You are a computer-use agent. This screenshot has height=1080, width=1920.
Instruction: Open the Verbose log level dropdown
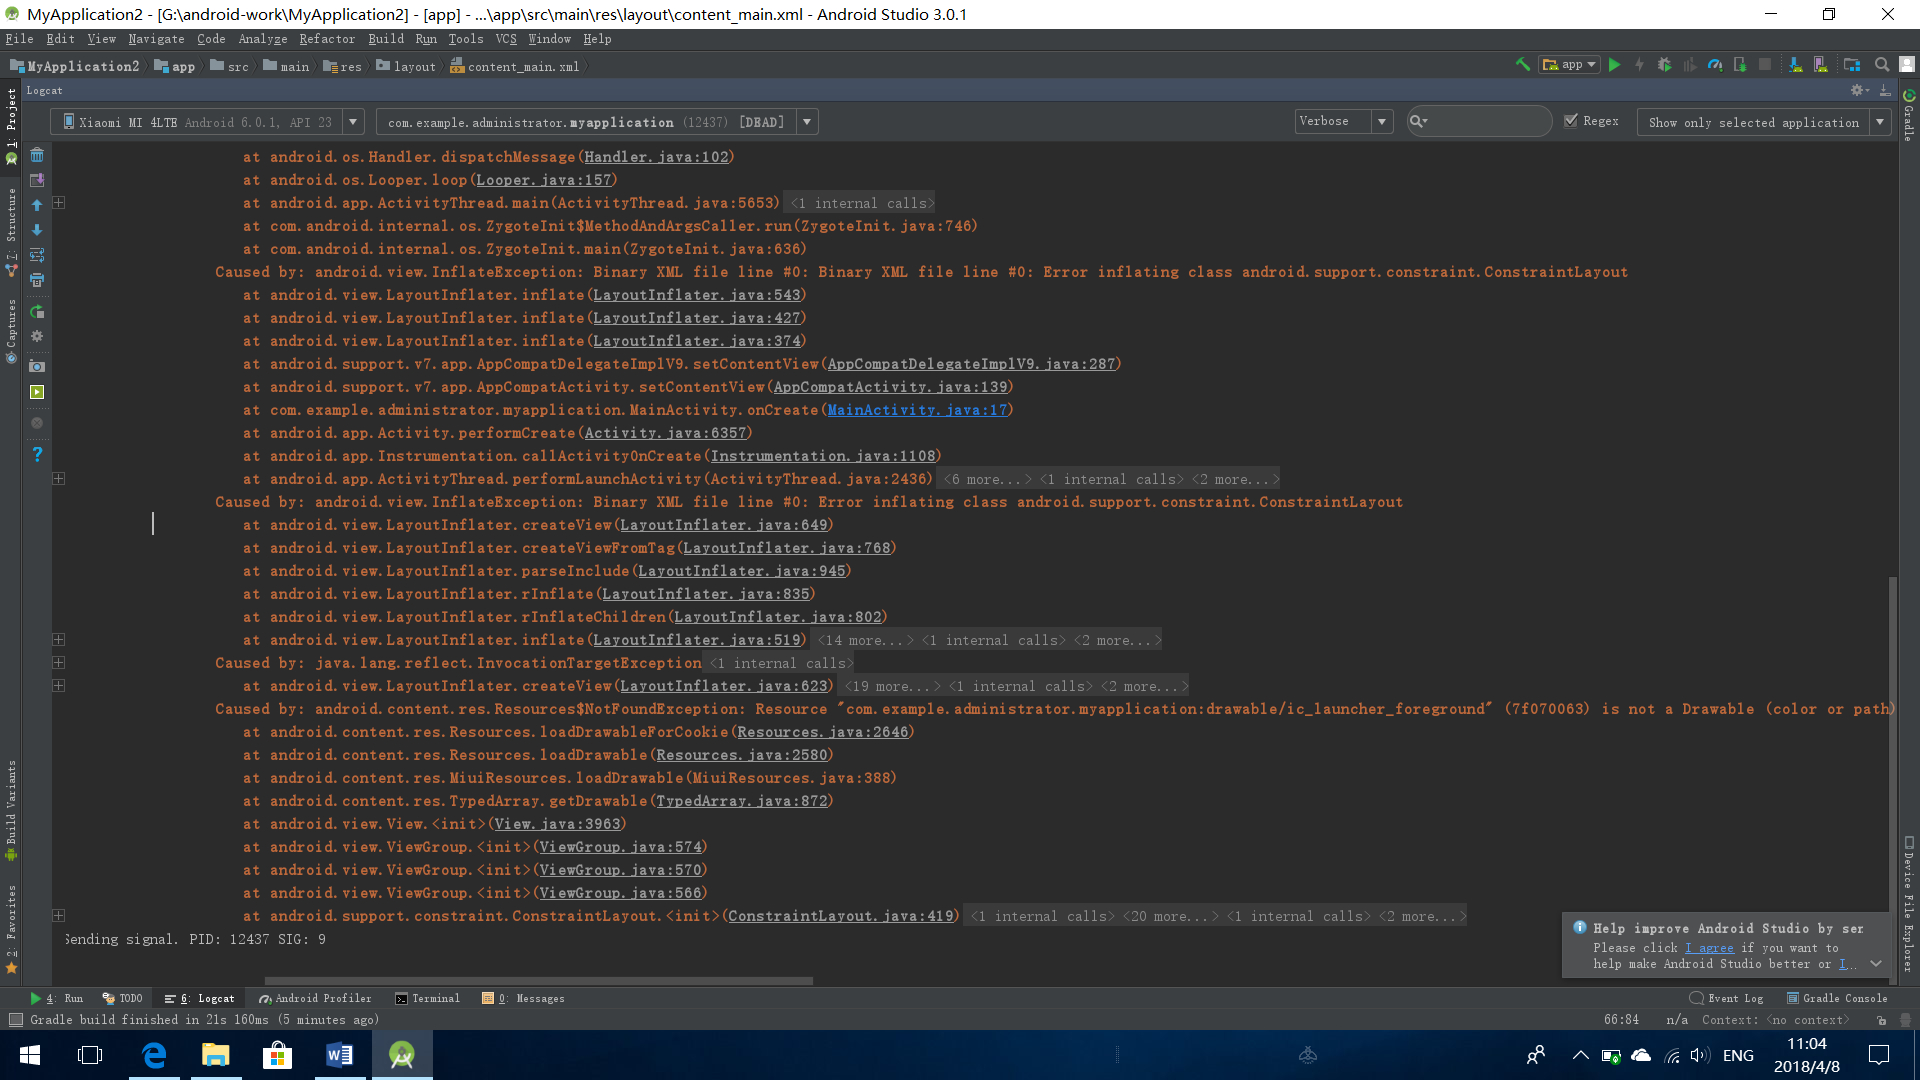pyautogui.click(x=1343, y=121)
